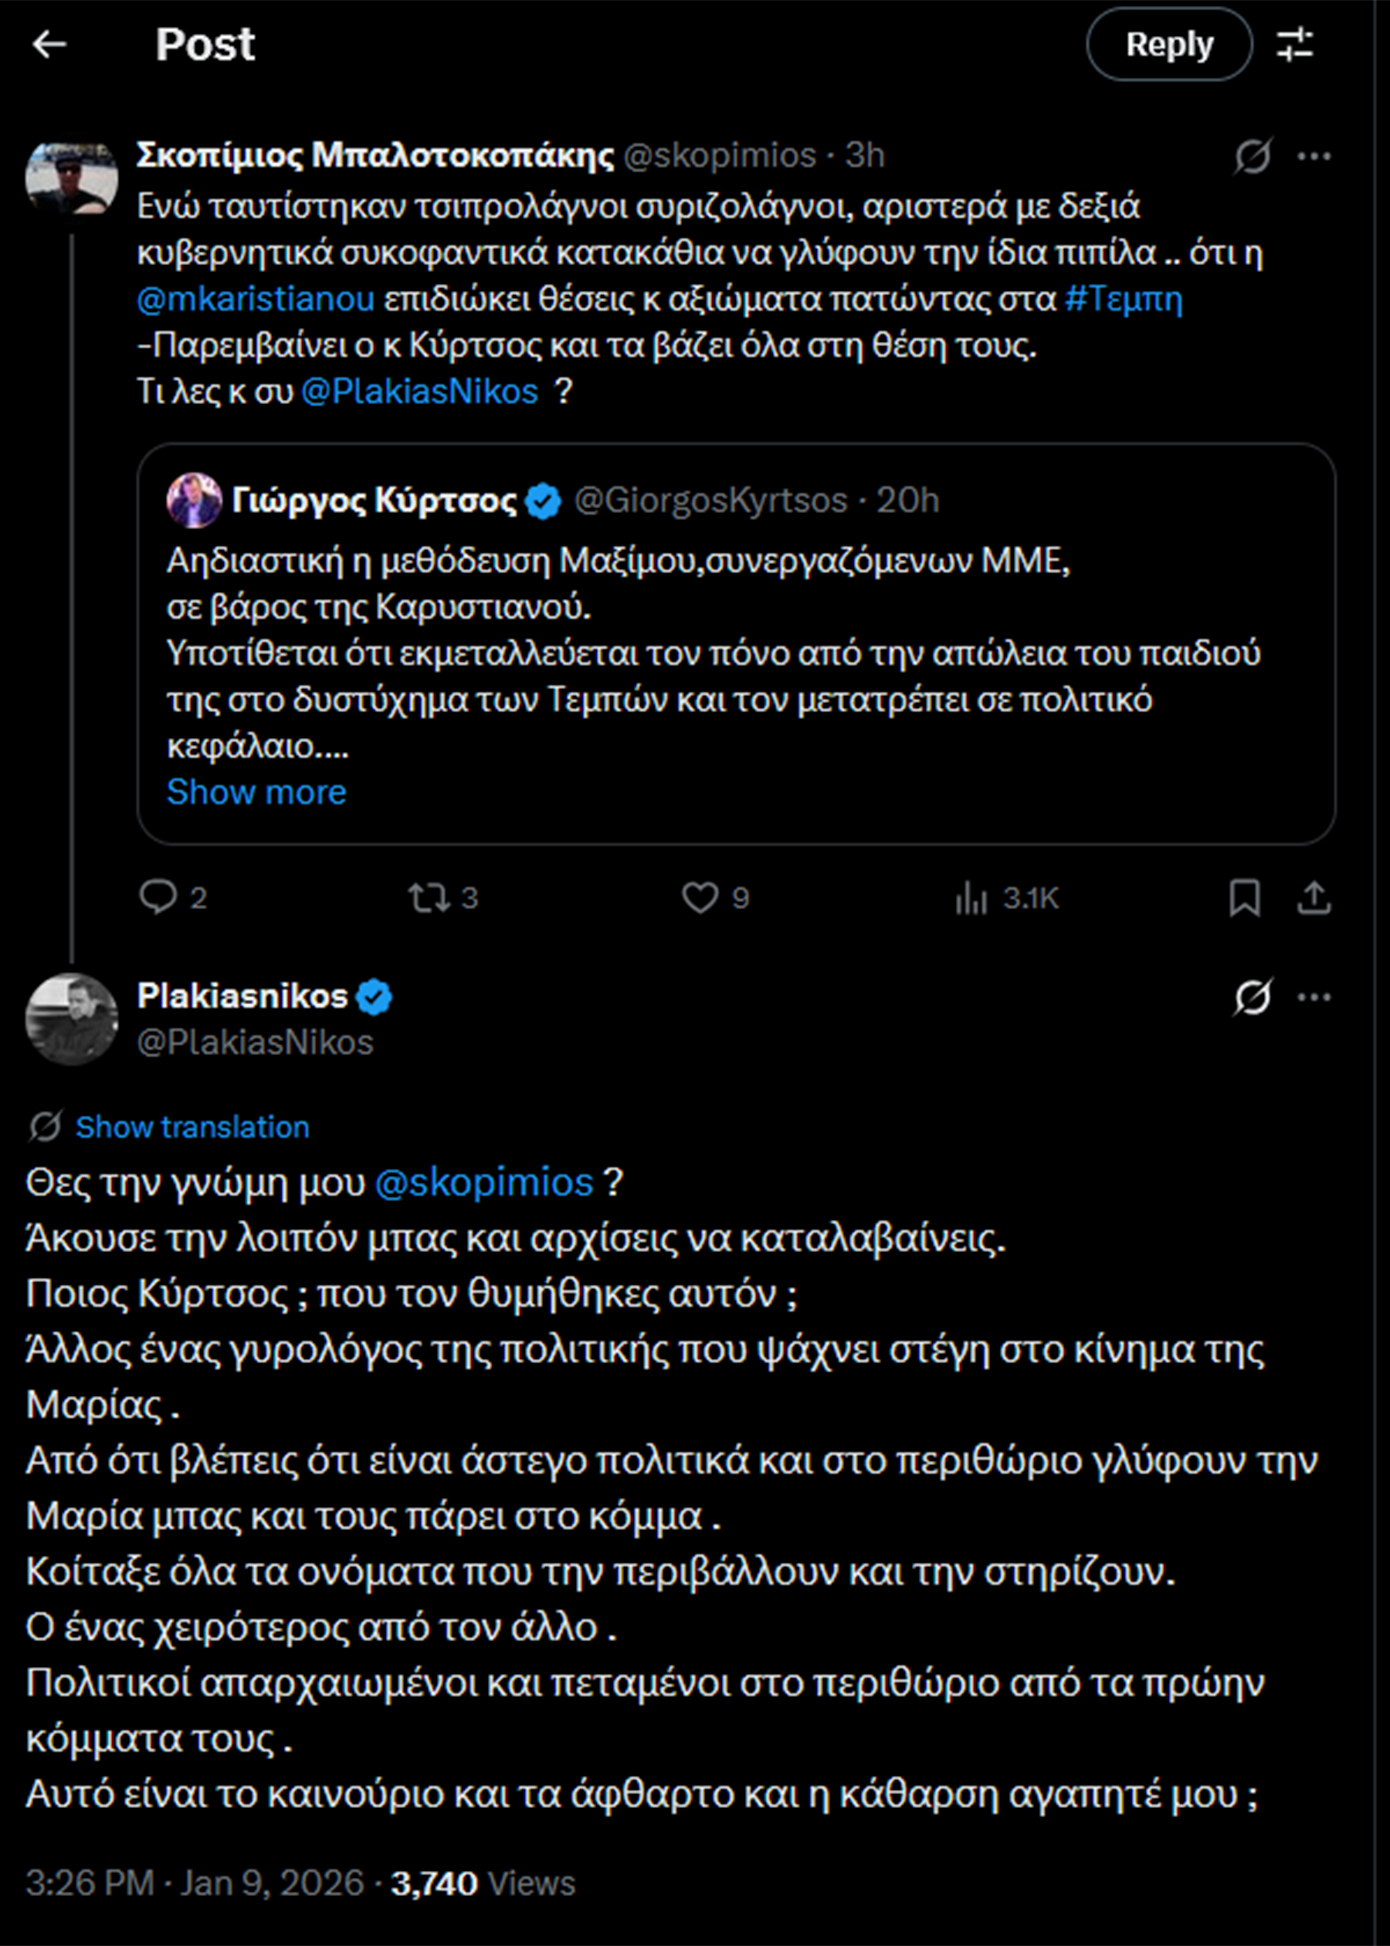The image size is (1390, 1946).
Task: Open reply filter settings icon
Action: click(x=1295, y=44)
